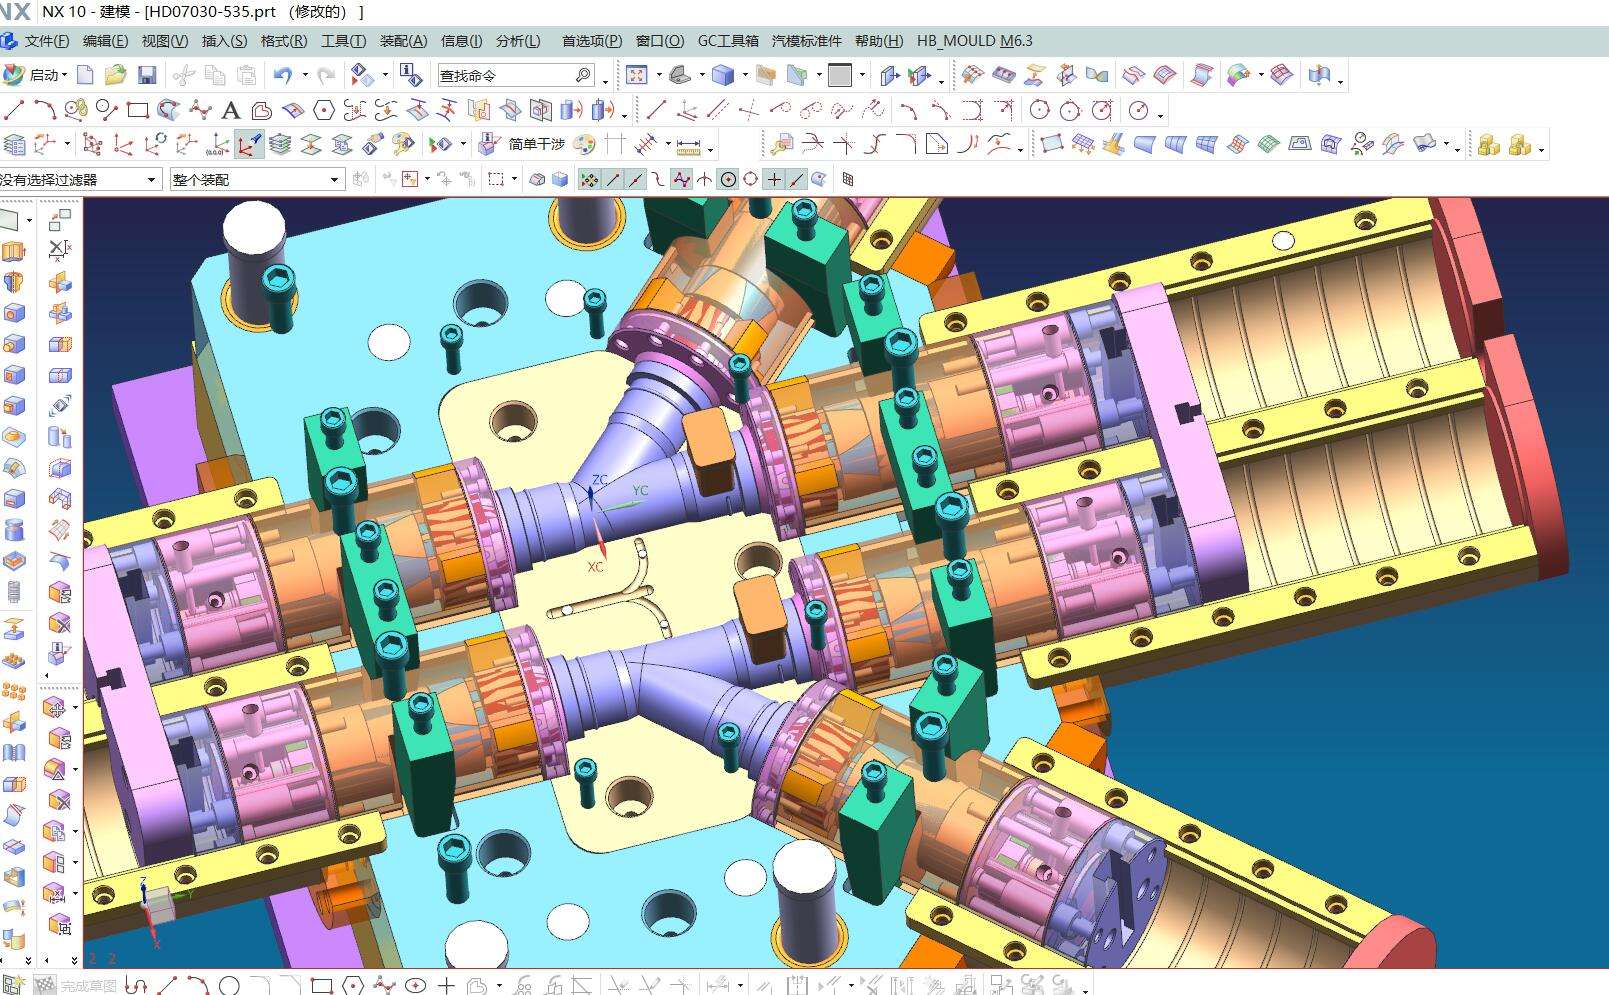This screenshot has width=1609, height=995.
Task: Click the view orientation triad in viewport corner
Action: (x=158, y=908)
